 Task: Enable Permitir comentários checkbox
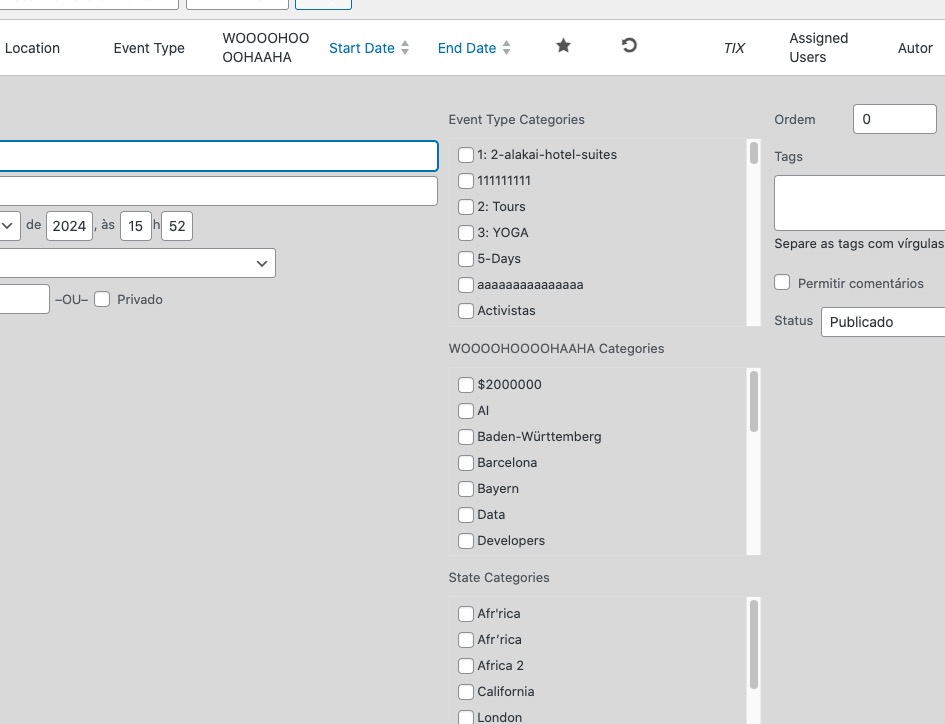click(x=782, y=282)
